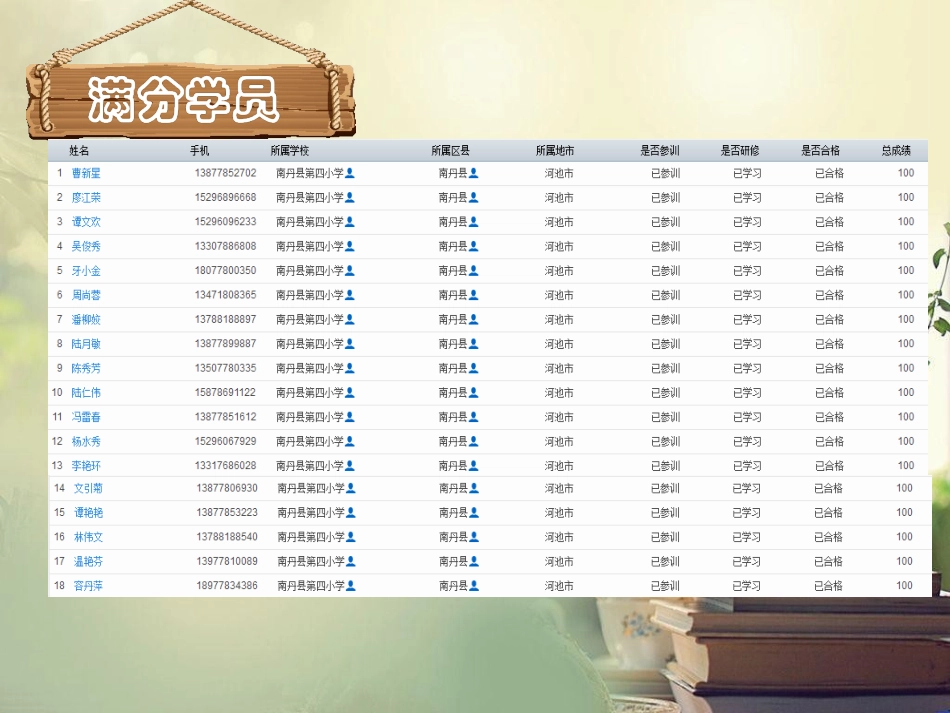Click 南丹县 county person icon in row 5
The height and width of the screenshot is (713, 950).
(x=474, y=271)
